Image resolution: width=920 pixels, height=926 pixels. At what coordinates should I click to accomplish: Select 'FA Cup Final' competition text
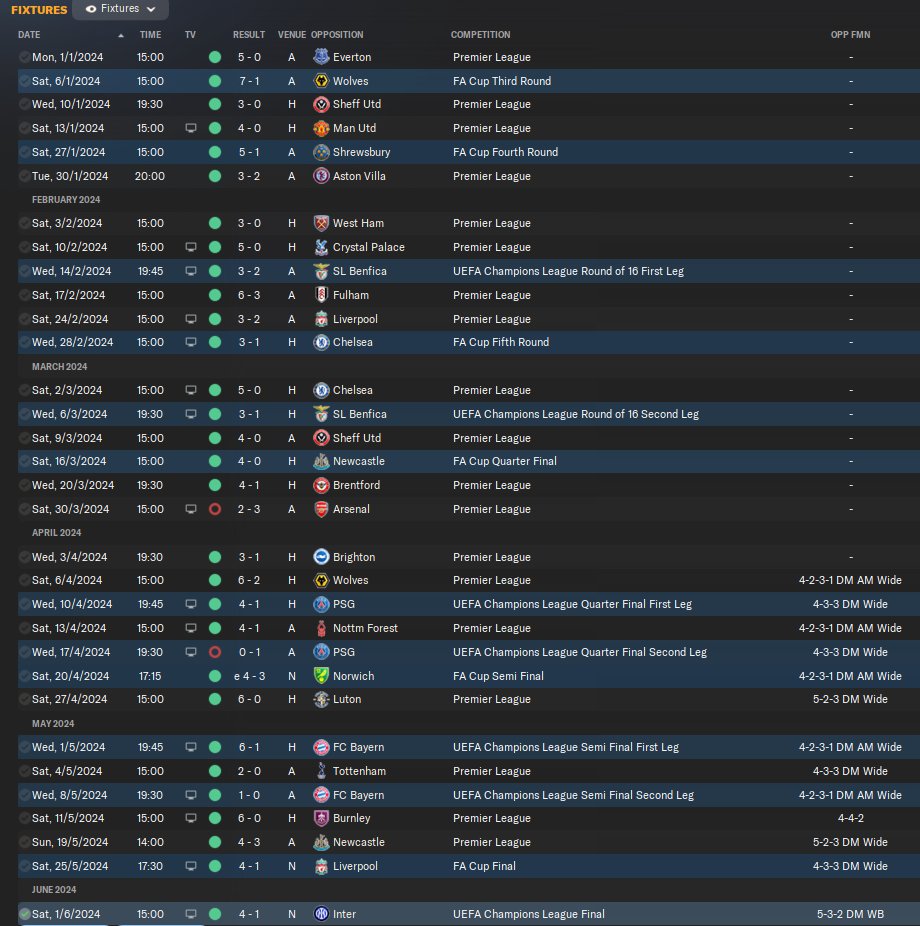(x=484, y=866)
